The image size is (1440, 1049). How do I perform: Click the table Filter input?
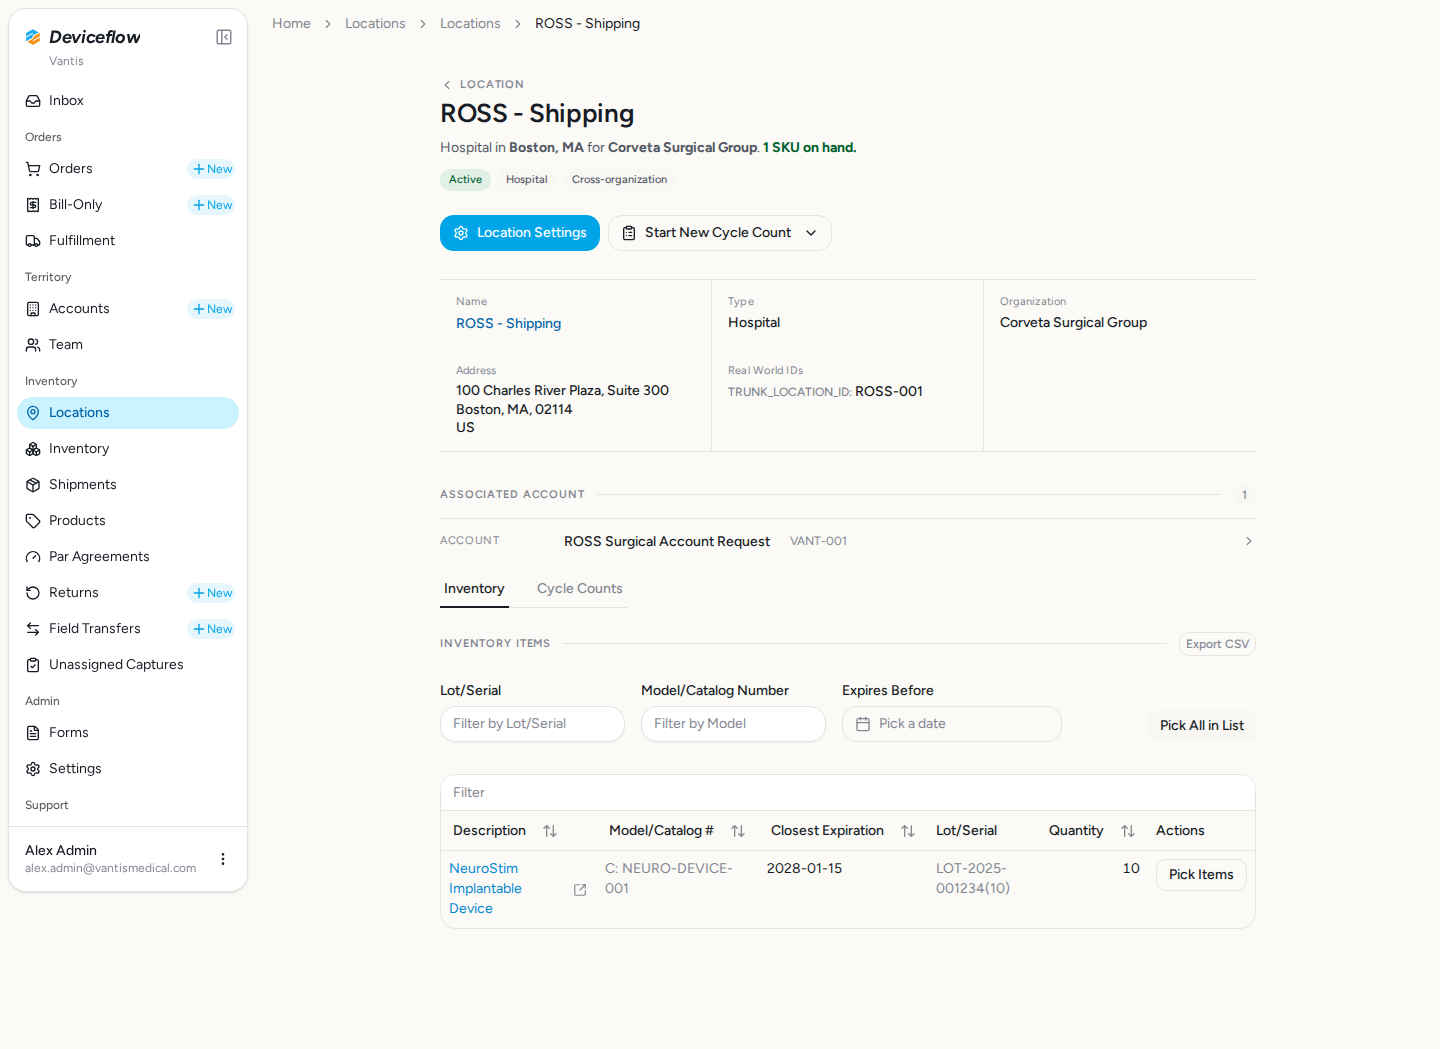848,793
